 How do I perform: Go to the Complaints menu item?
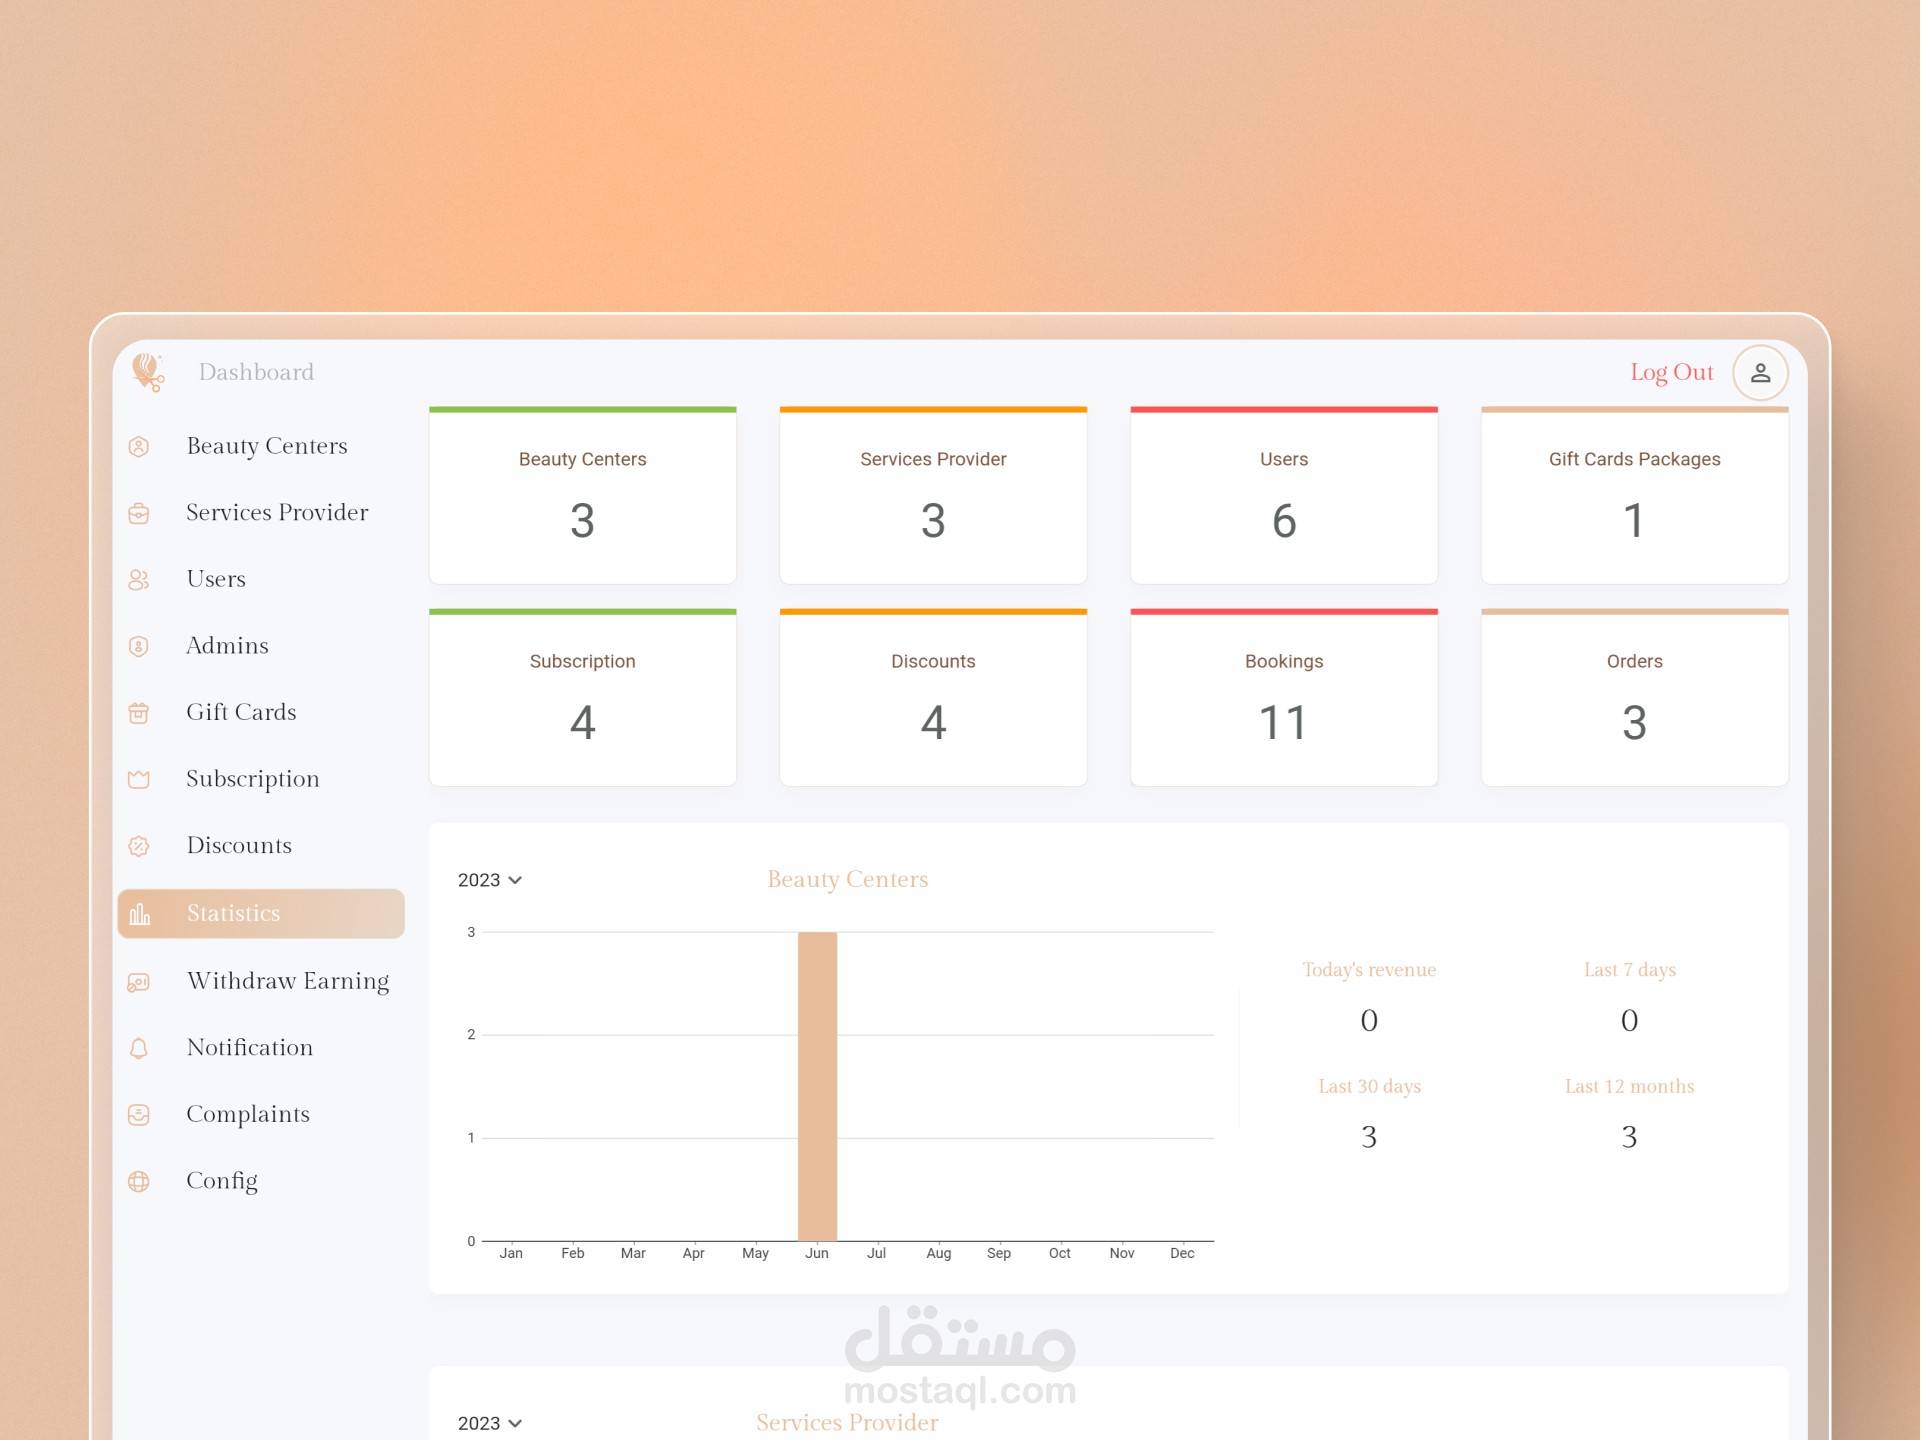point(248,1114)
